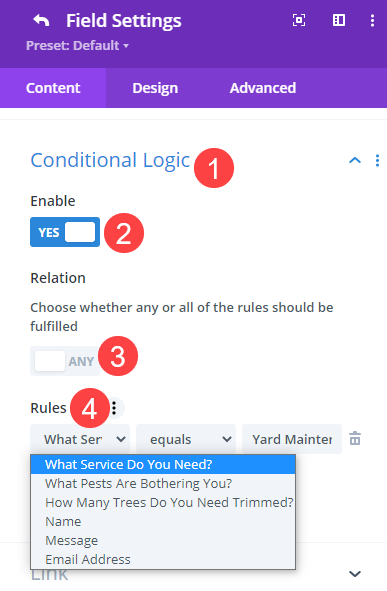Switch to the Design tab
This screenshot has height=591, width=387.
[155, 88]
